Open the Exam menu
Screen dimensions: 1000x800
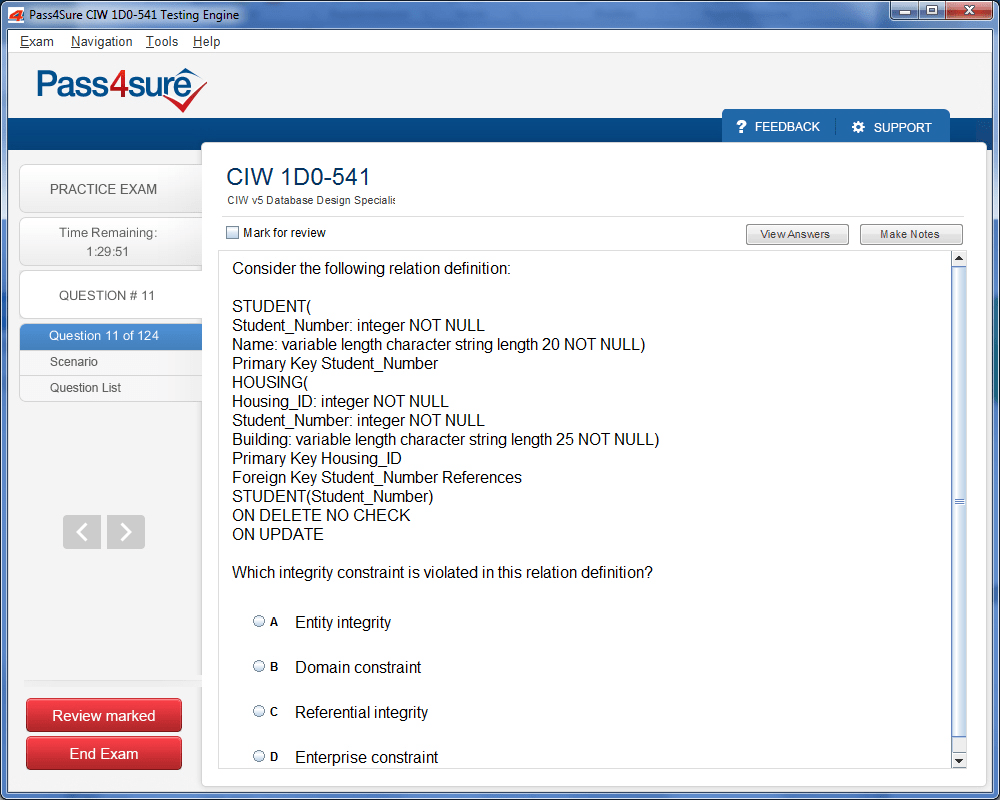point(36,41)
